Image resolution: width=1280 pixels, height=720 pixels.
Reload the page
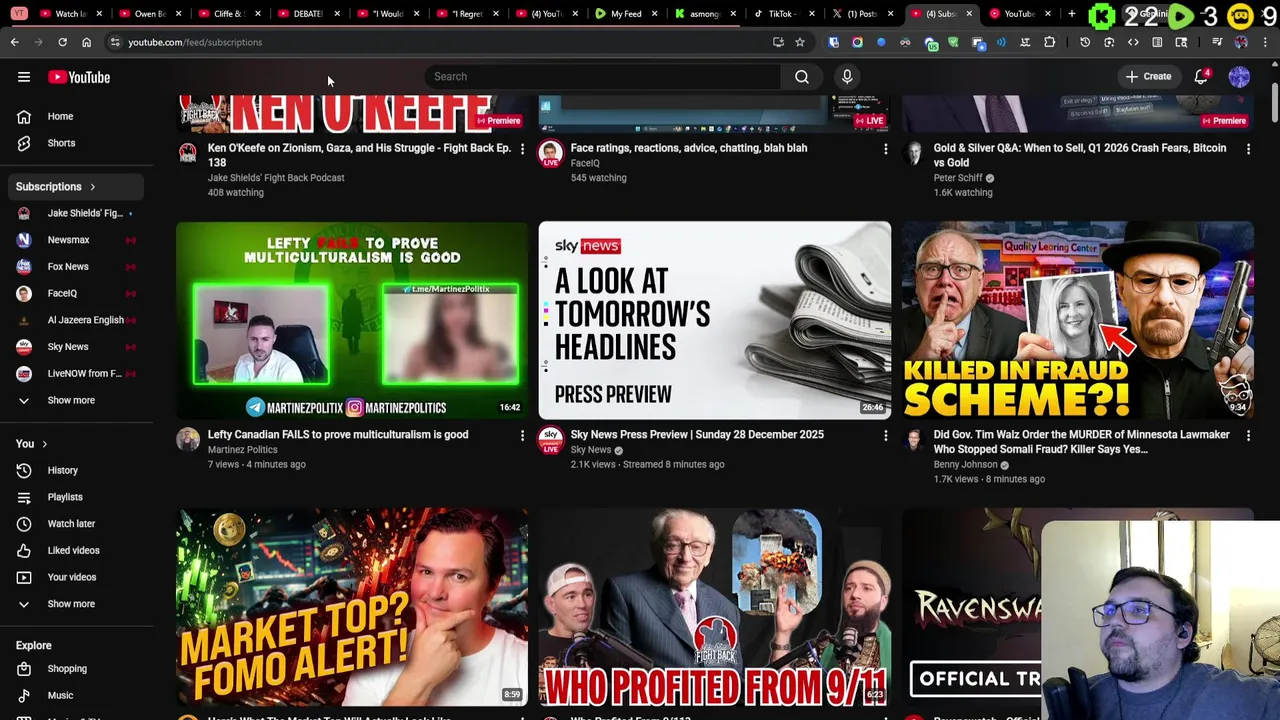62,42
